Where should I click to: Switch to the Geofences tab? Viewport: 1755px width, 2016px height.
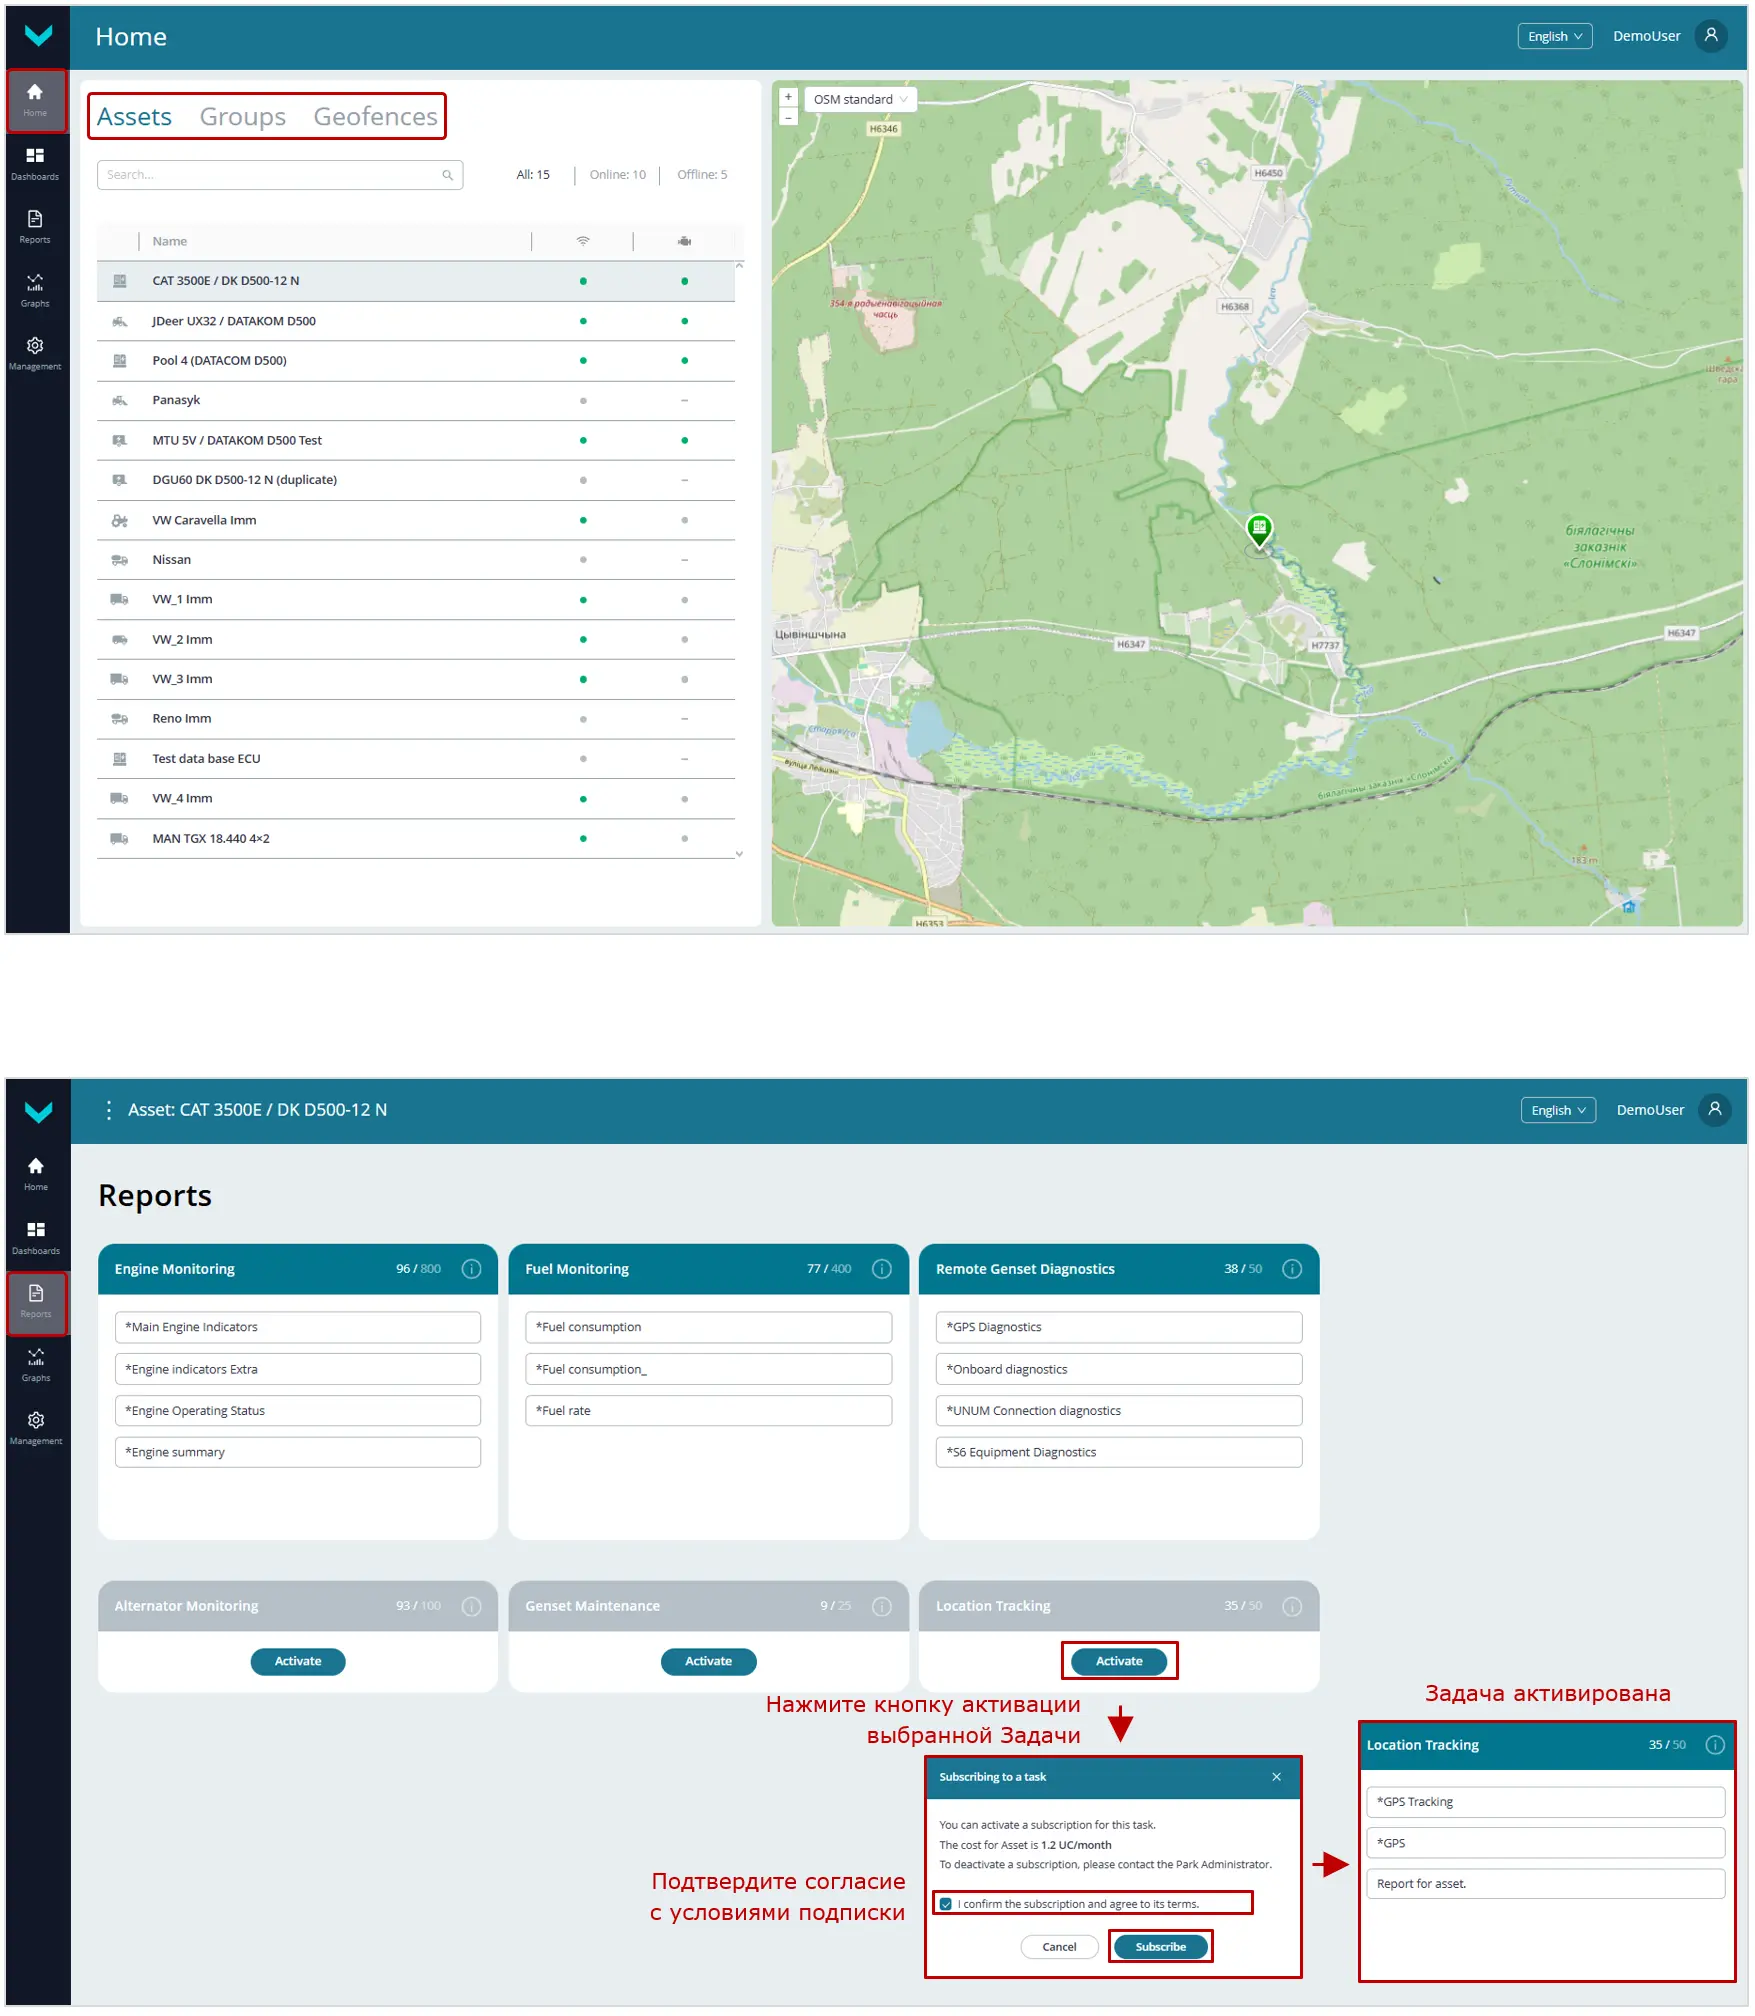tap(375, 117)
